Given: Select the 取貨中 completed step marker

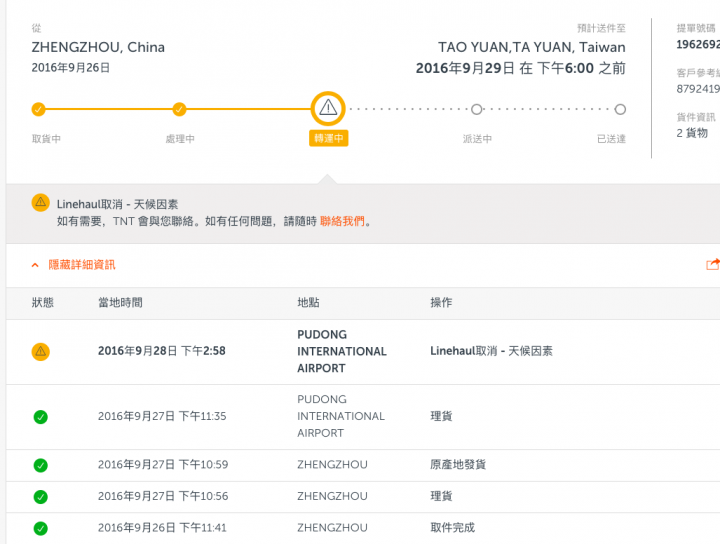Looking at the screenshot, I should [x=38, y=109].
